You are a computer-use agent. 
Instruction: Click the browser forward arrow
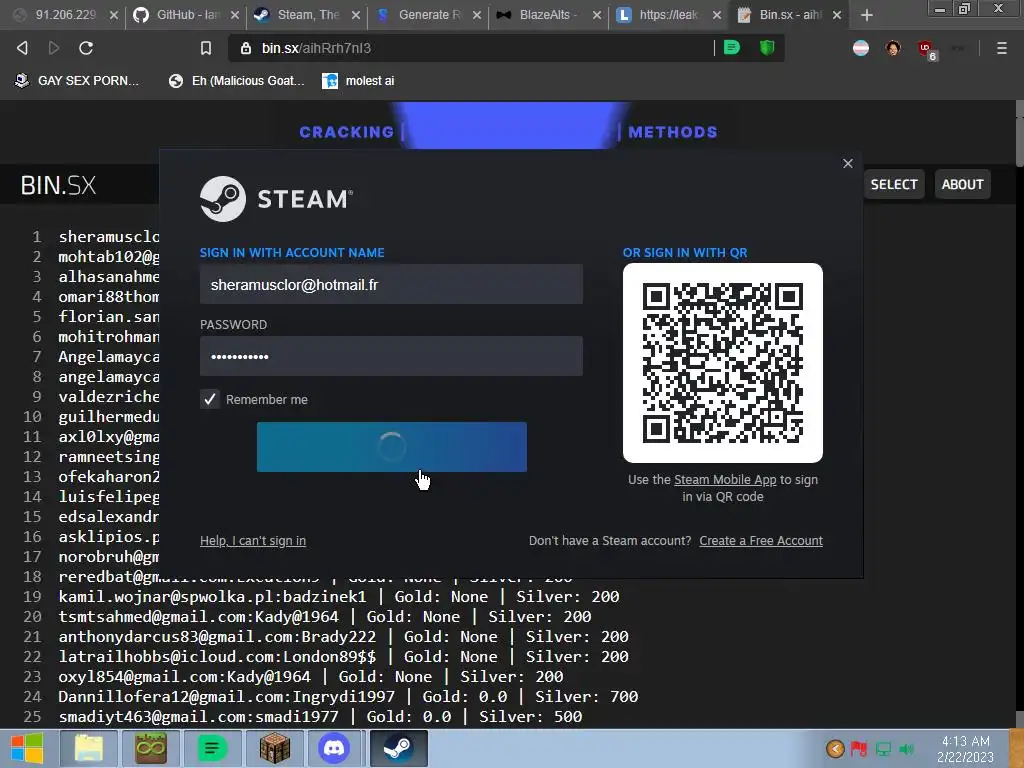coord(54,48)
